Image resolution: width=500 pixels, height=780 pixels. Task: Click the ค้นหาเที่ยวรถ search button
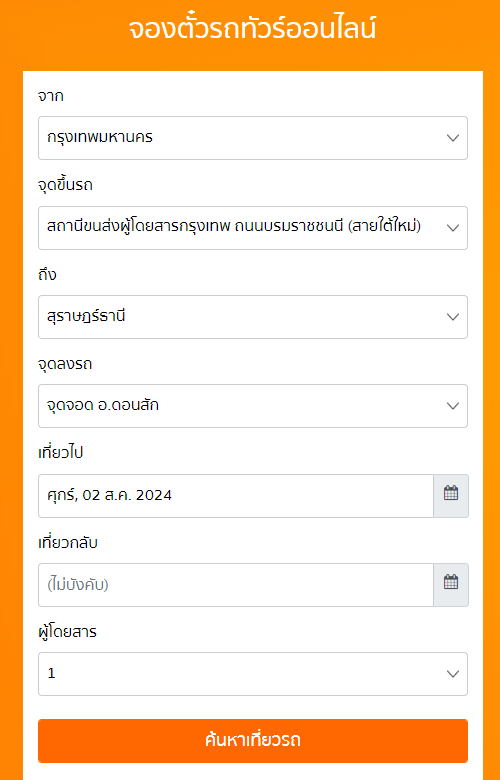click(x=253, y=741)
